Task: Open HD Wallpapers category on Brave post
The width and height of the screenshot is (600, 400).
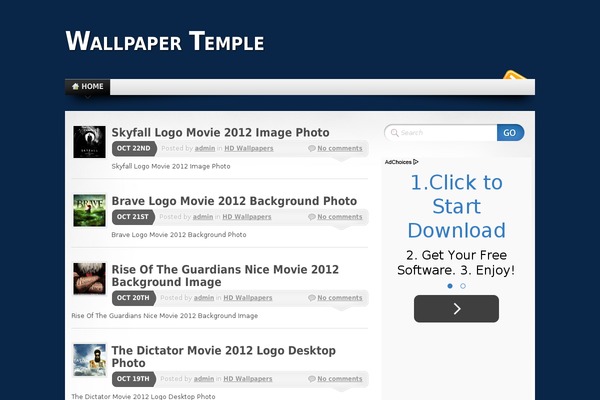Action: [x=247, y=217]
